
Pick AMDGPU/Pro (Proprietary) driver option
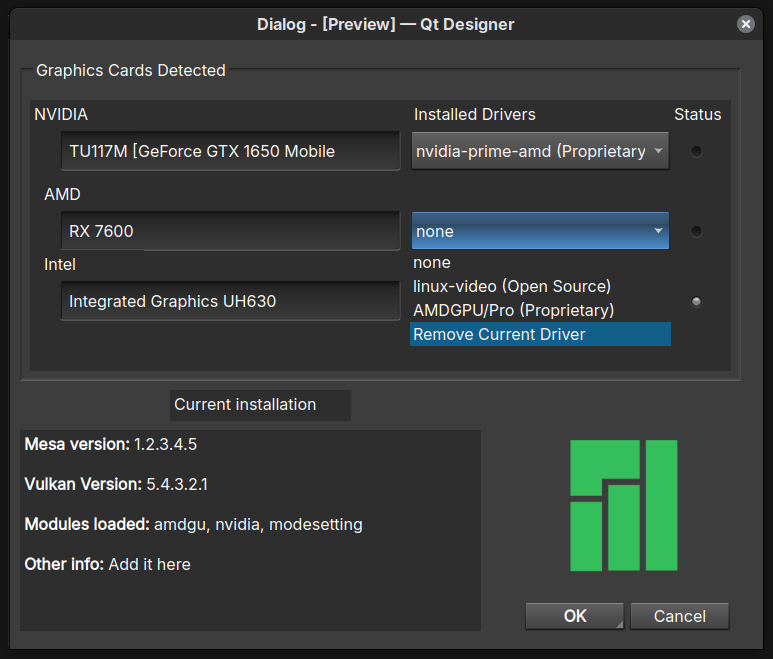pyautogui.click(x=513, y=310)
